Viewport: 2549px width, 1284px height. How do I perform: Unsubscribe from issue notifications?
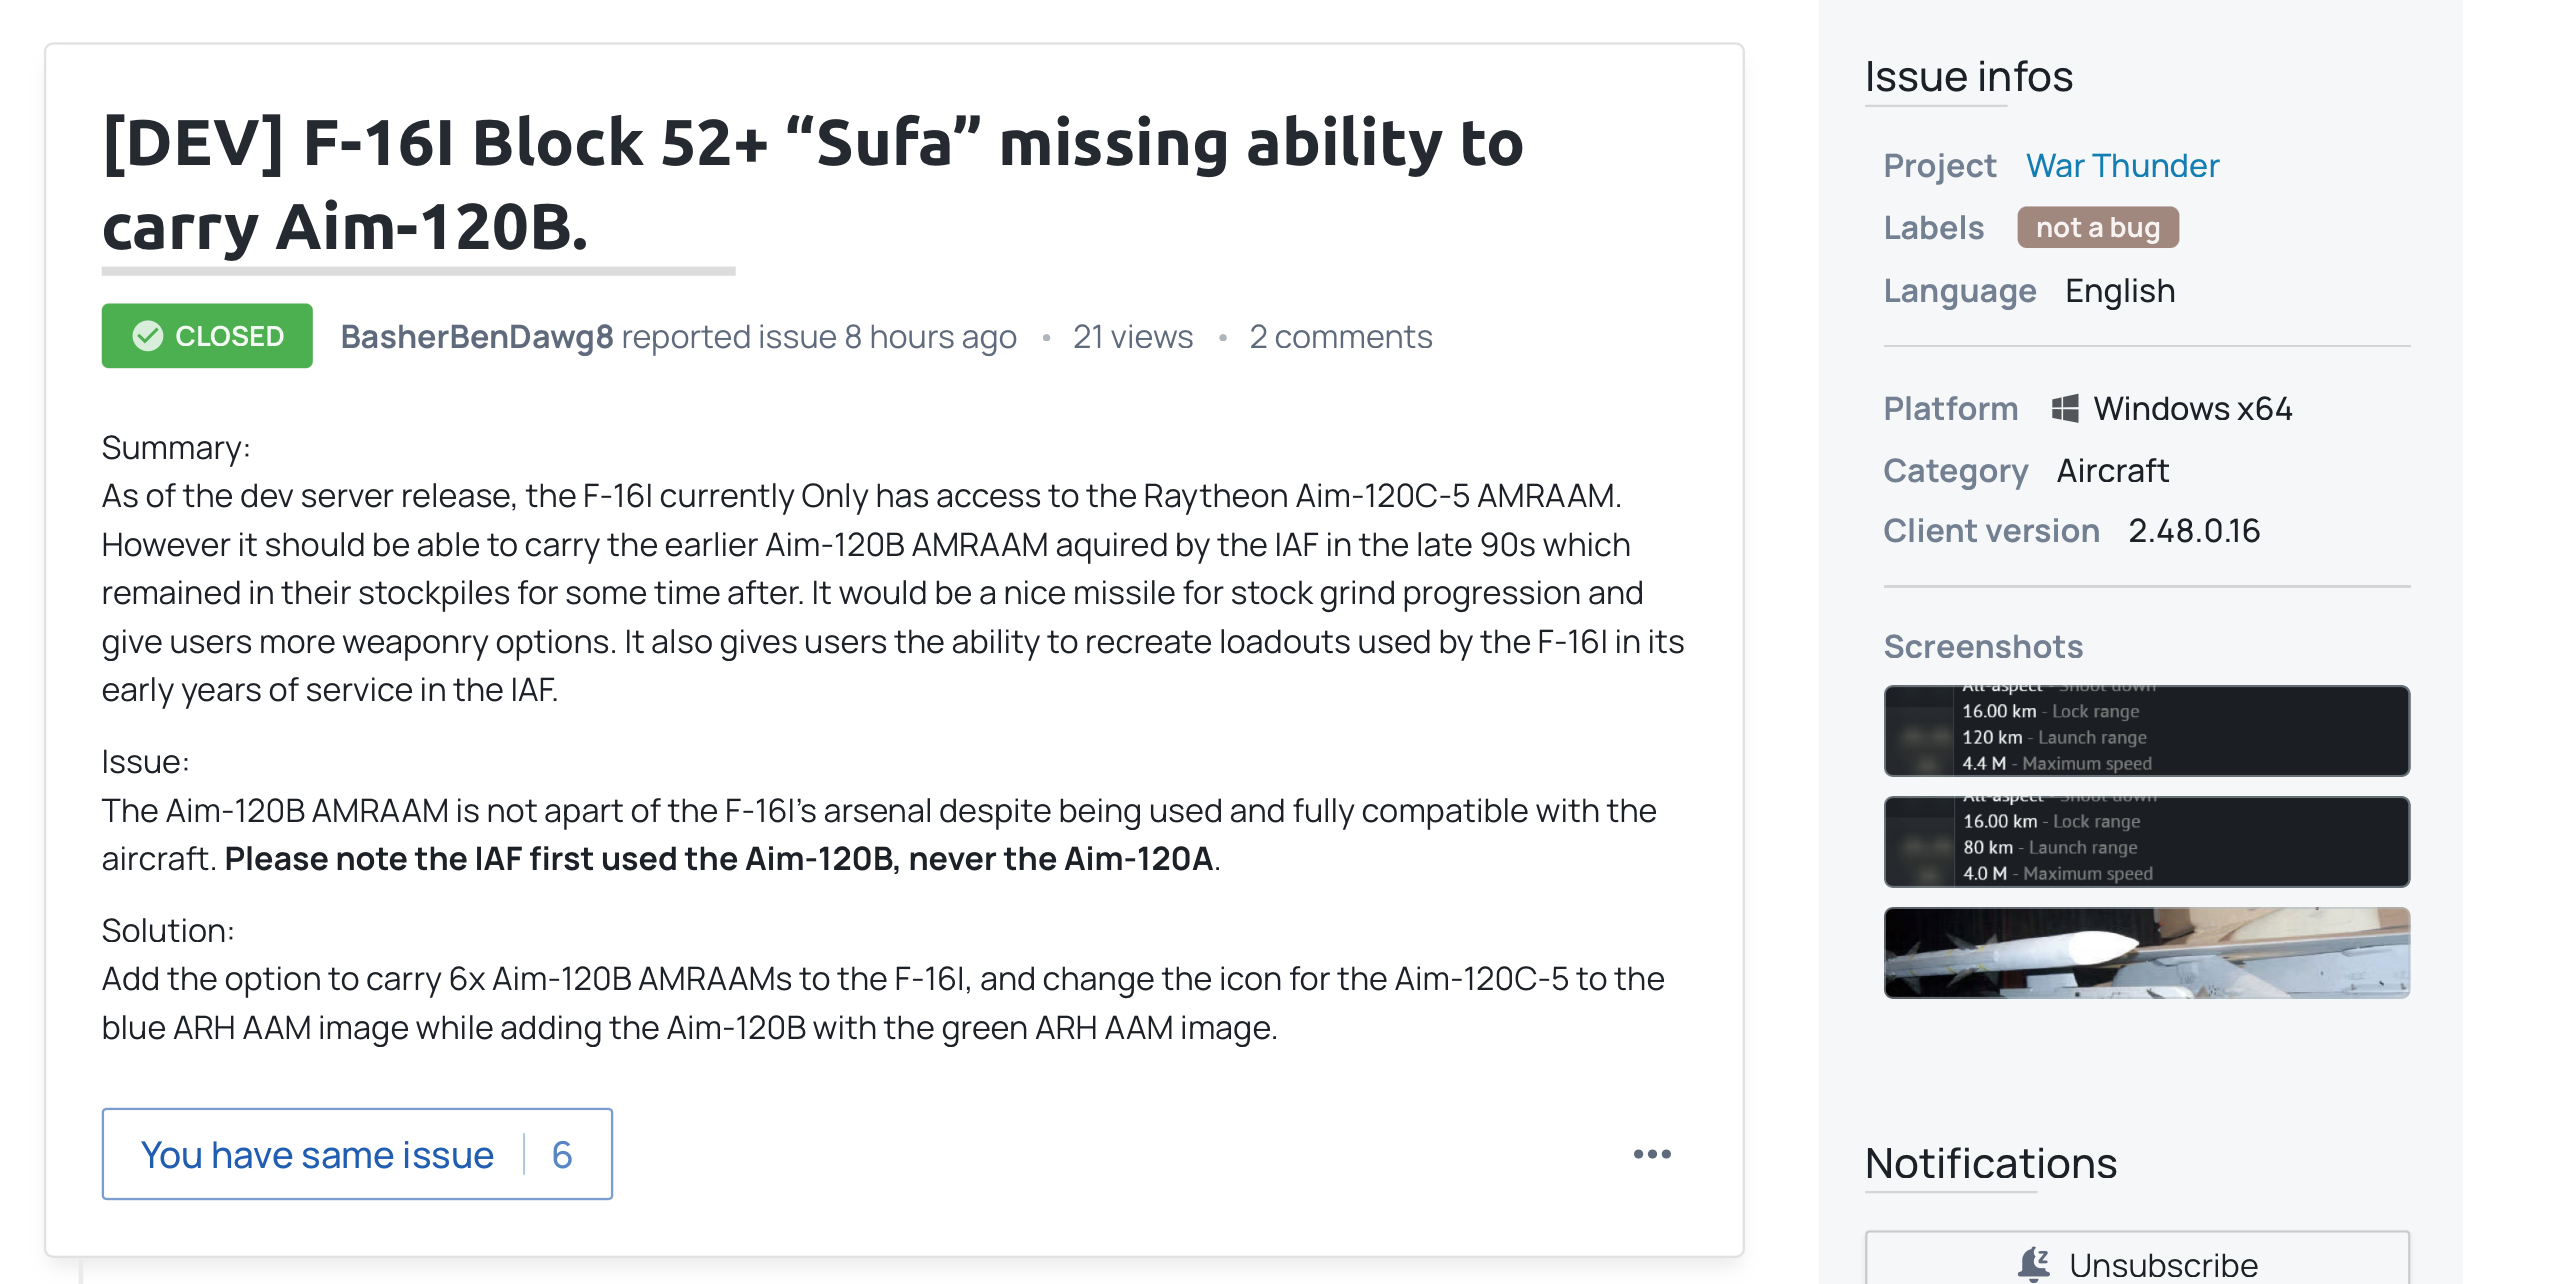2137,1259
